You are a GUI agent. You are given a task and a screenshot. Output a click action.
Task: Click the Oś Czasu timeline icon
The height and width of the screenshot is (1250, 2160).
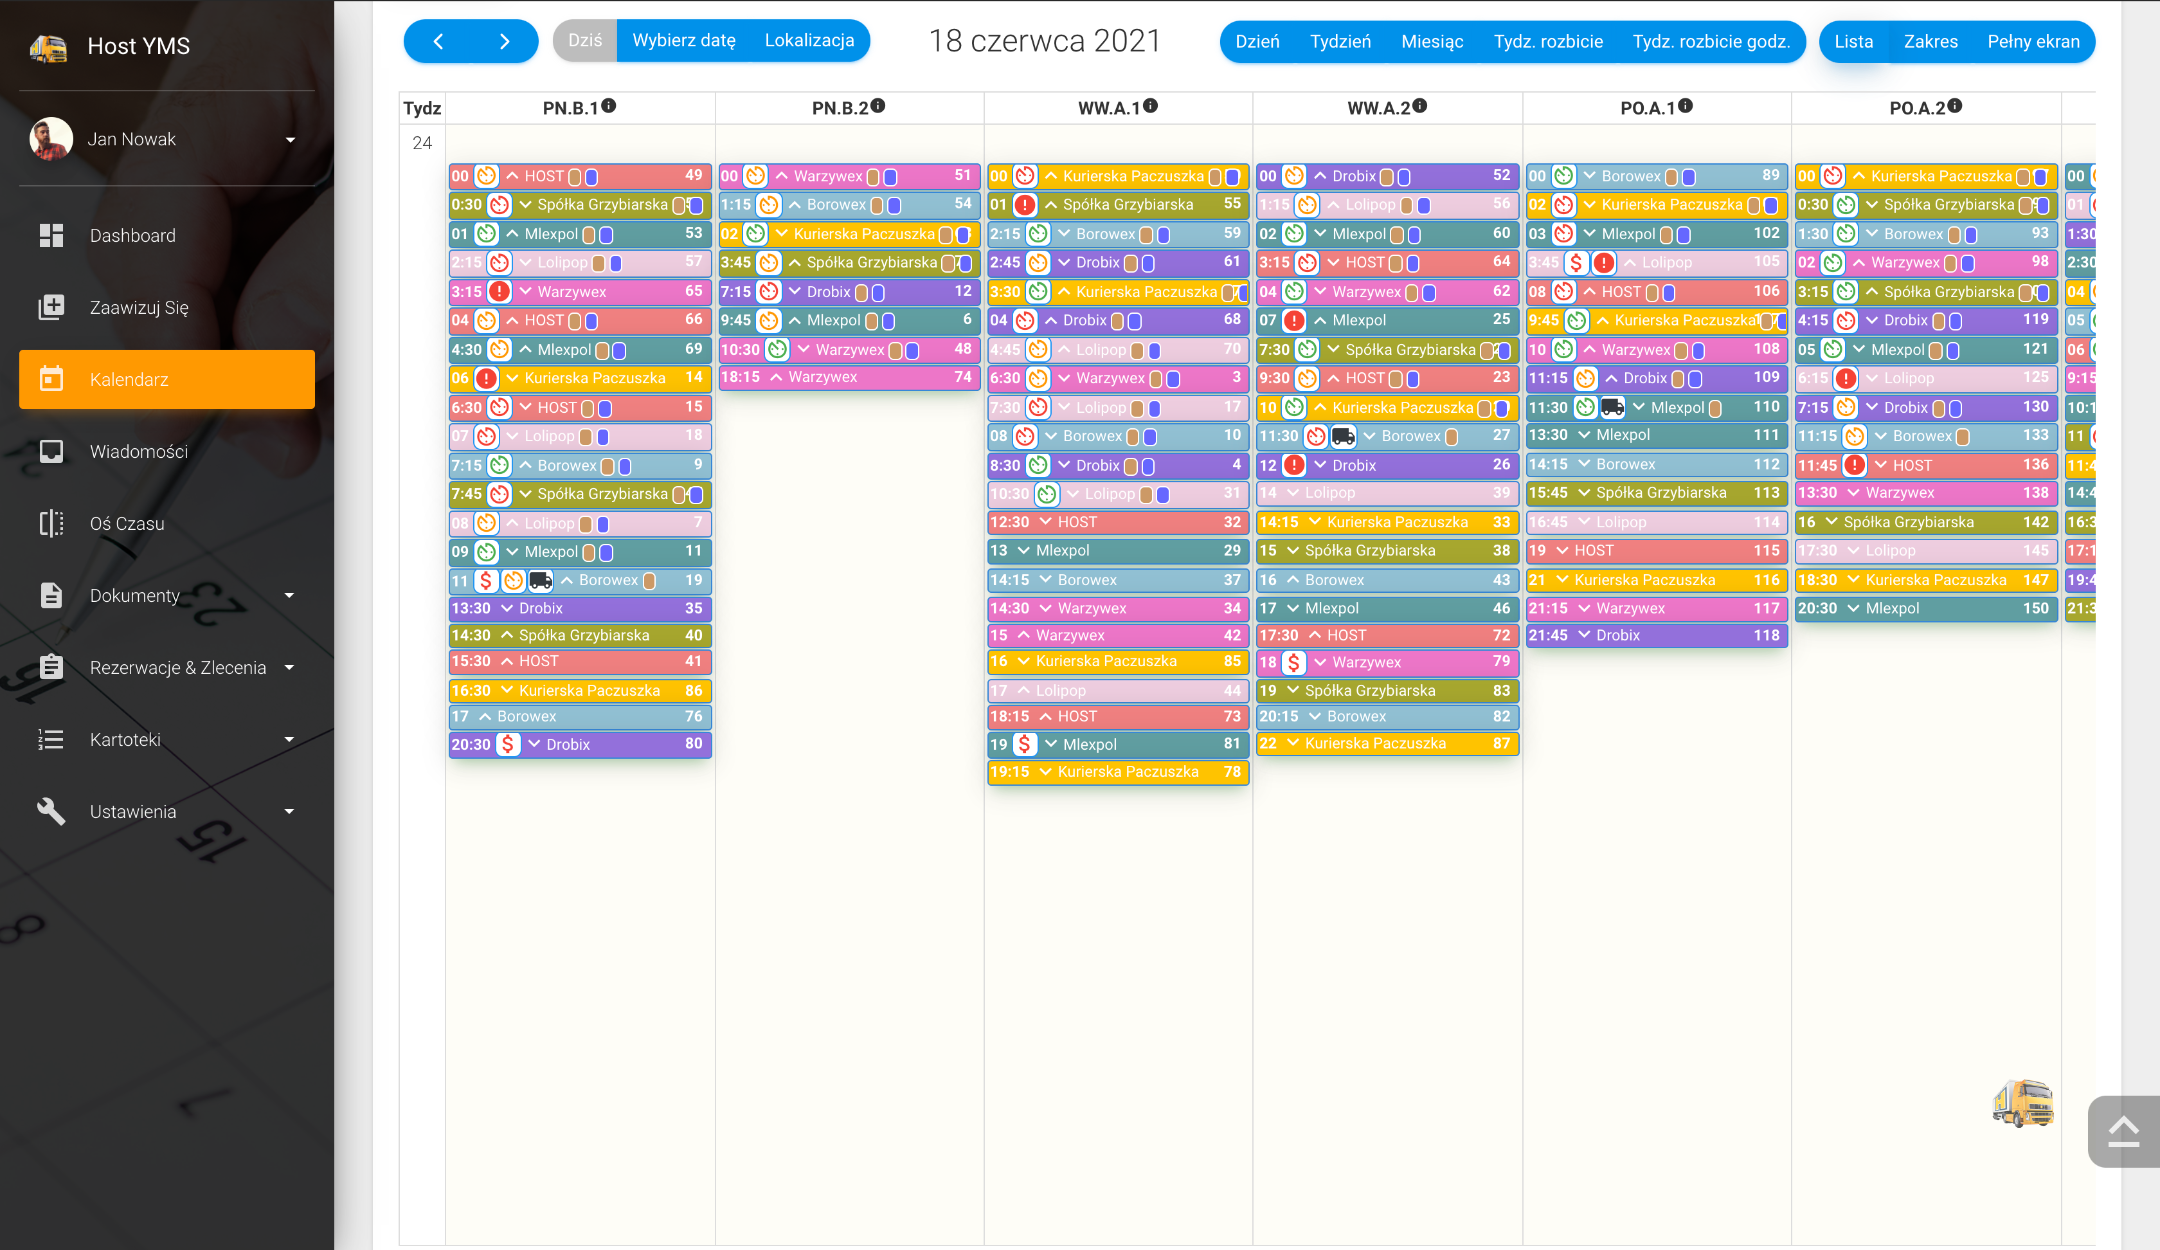(x=51, y=524)
